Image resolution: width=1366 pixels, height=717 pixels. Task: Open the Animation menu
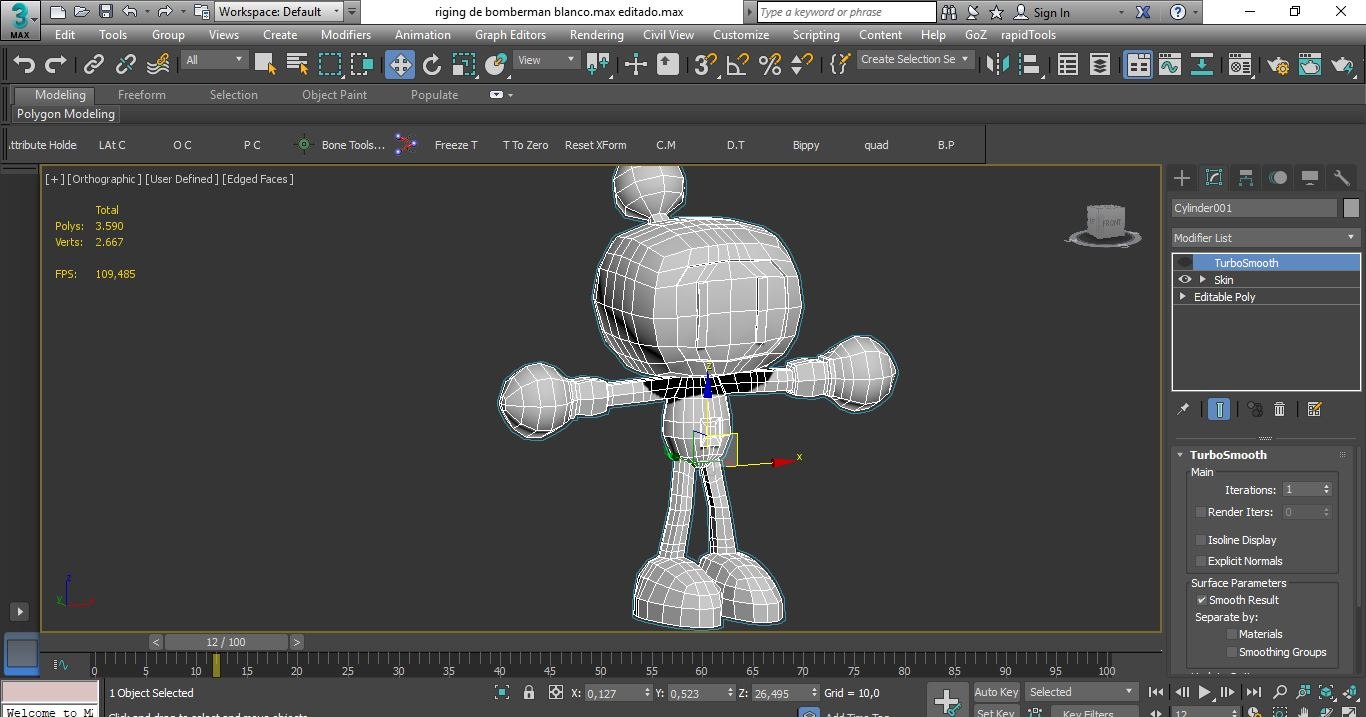tap(423, 34)
